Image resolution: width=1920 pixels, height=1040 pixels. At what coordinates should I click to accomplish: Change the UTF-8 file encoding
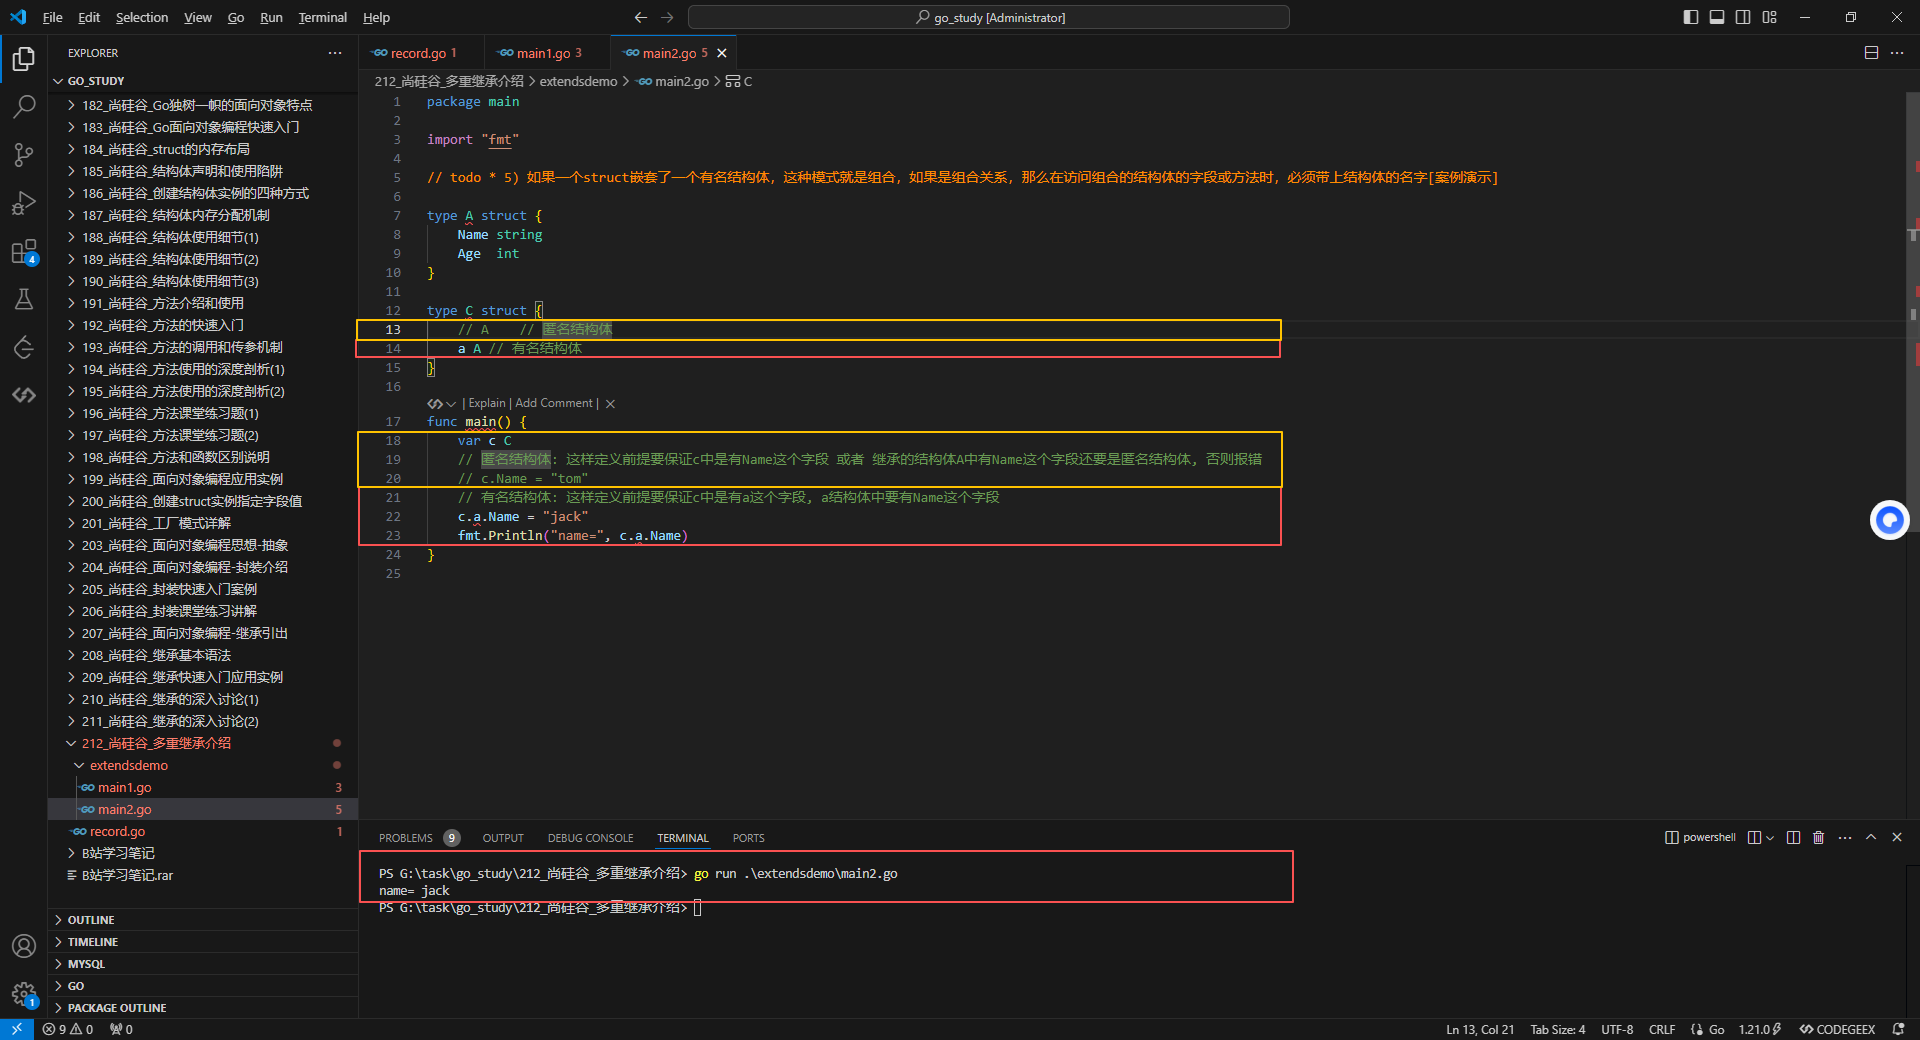tap(1617, 1029)
